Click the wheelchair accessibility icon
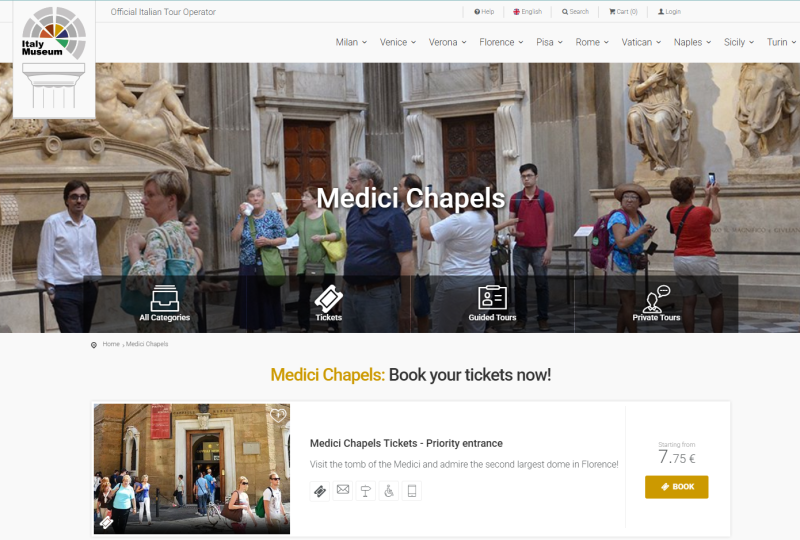Viewport: 800px width, 540px height. [x=389, y=491]
